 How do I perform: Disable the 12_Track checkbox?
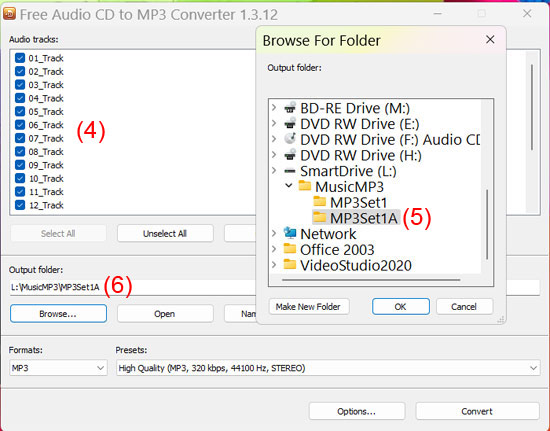click(20, 205)
